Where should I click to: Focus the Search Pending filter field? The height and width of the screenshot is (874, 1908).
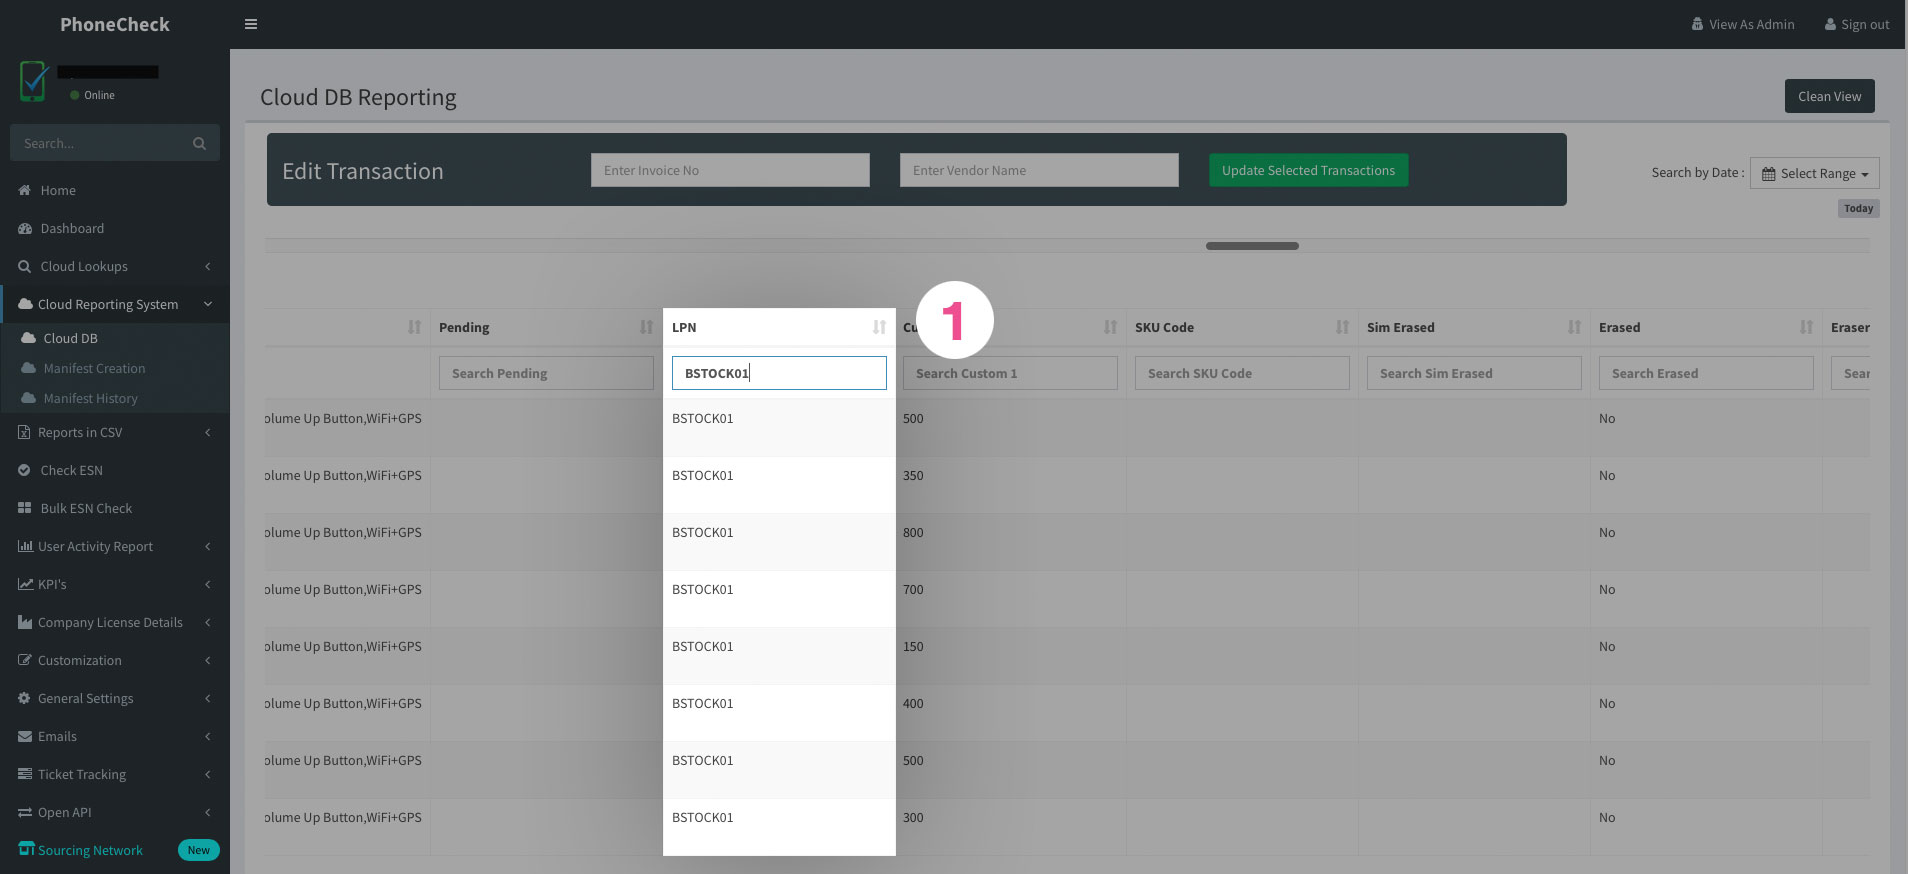(x=546, y=373)
